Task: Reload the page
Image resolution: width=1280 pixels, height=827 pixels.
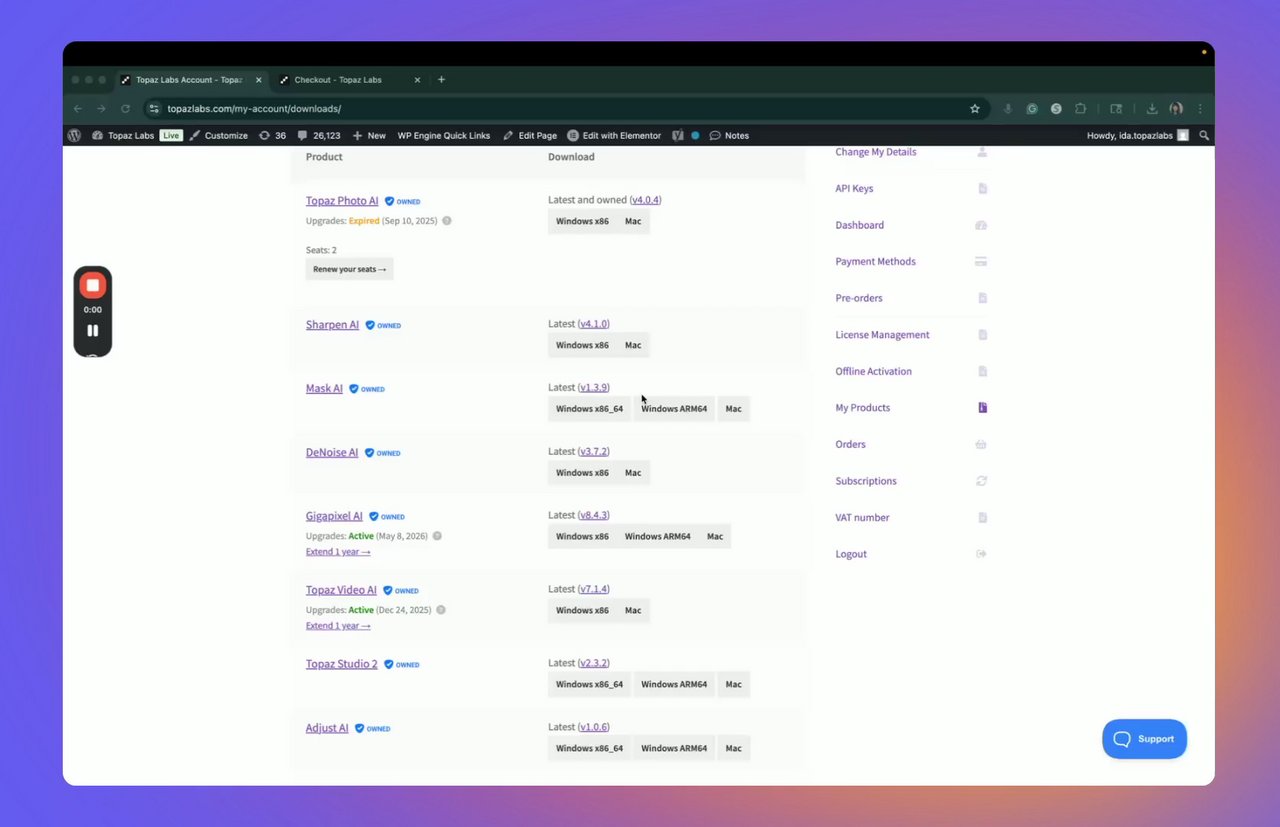Action: pyautogui.click(x=125, y=108)
